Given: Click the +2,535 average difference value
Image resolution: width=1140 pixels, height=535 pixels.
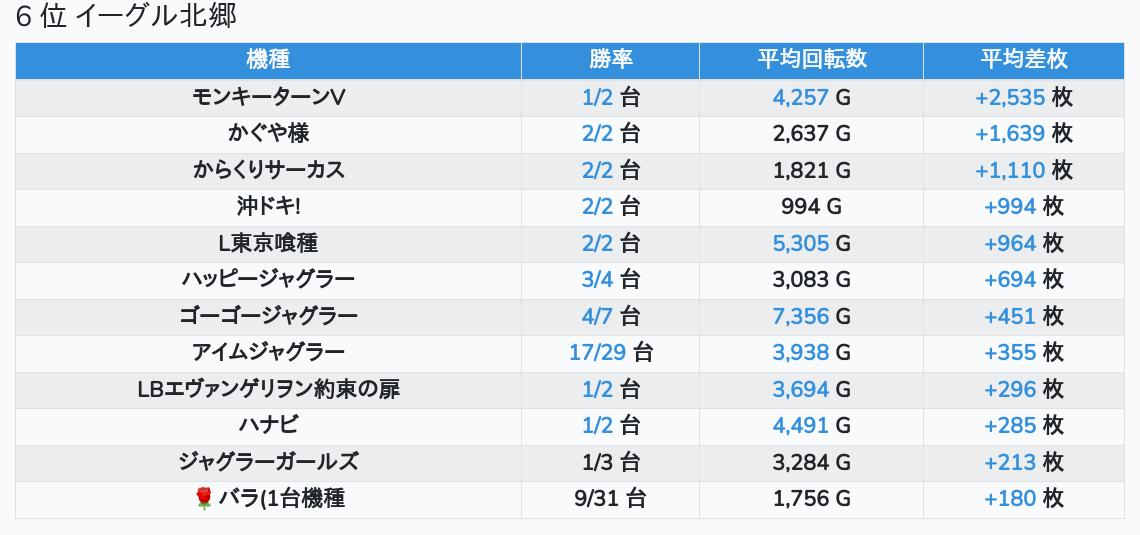Looking at the screenshot, I should [1010, 97].
